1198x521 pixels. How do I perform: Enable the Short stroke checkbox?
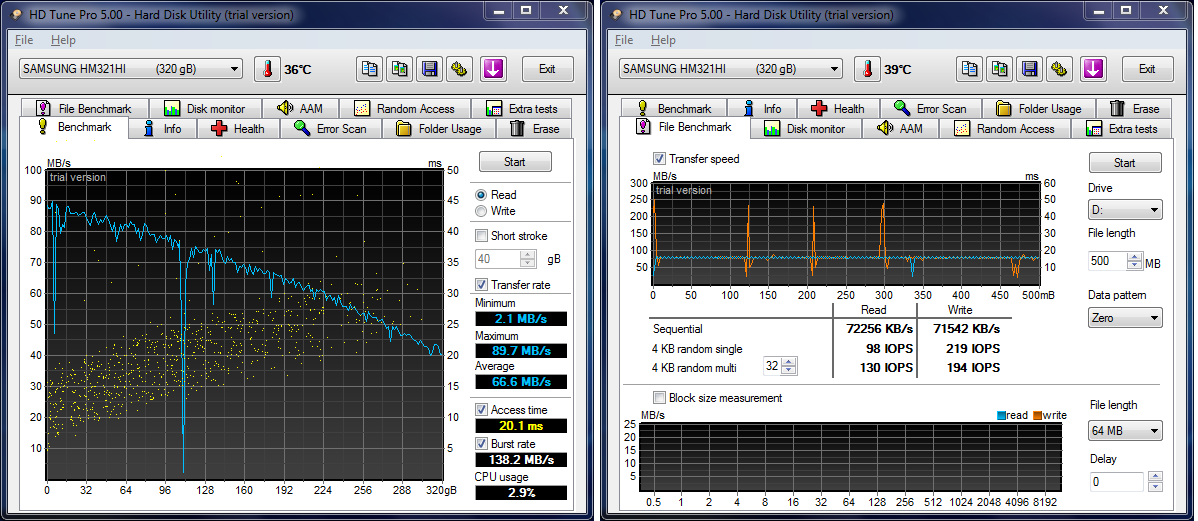click(482, 236)
